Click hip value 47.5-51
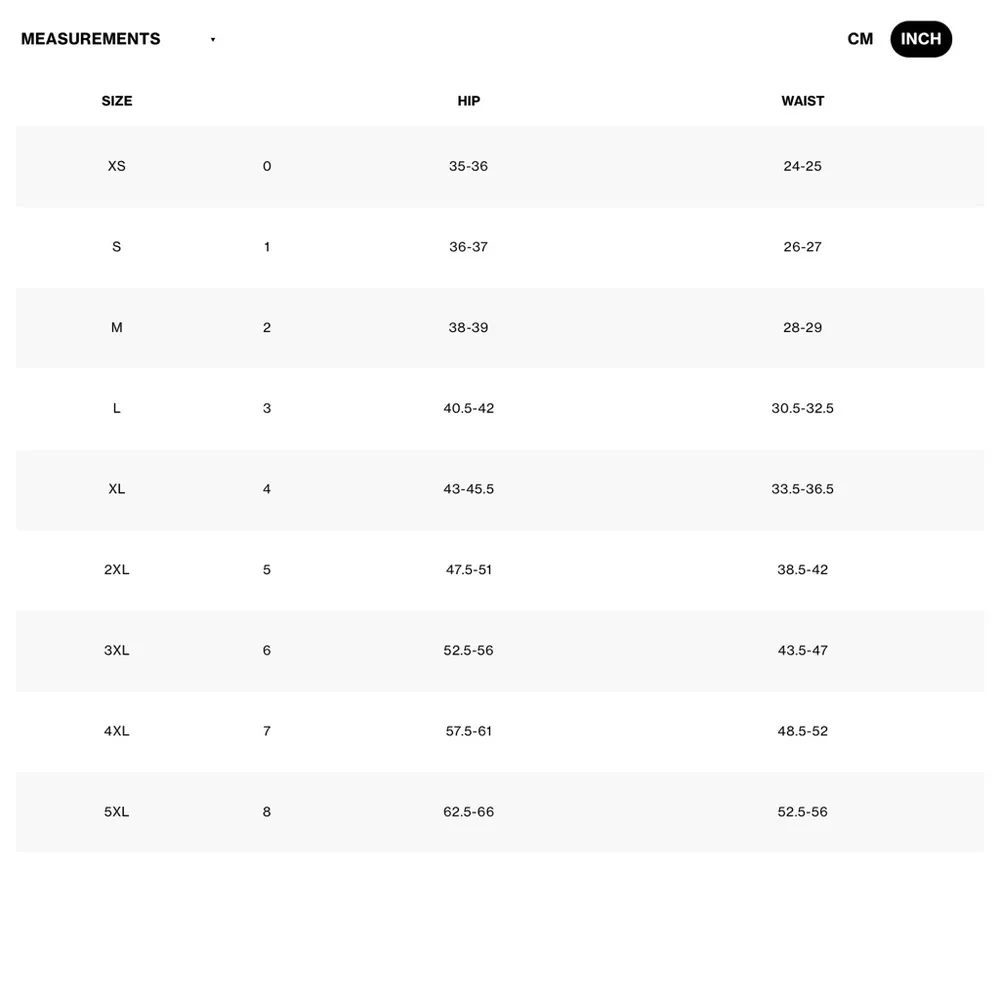Viewport: 1000px width, 1000px height. point(469,570)
